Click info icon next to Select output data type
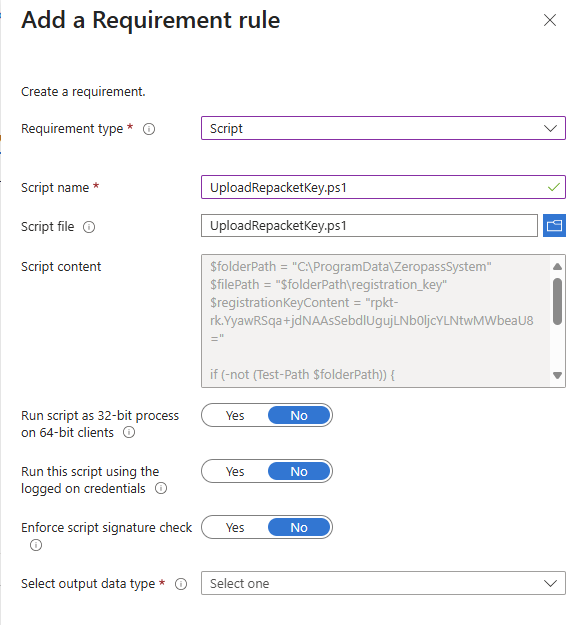The width and height of the screenshot is (584, 625). pyautogui.click(x=181, y=584)
